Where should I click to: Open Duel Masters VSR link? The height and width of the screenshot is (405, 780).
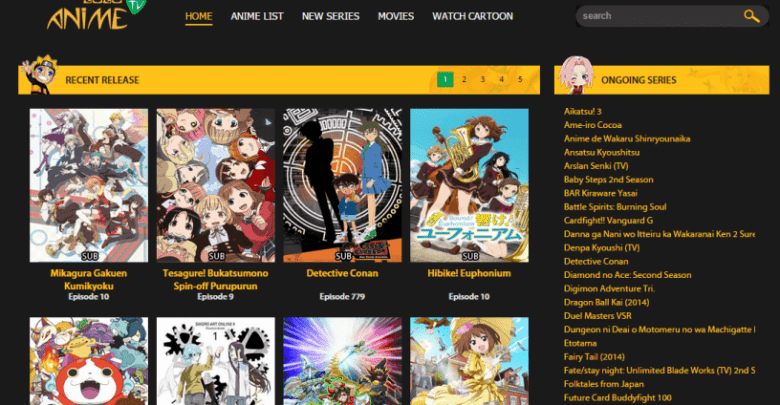(x=597, y=316)
